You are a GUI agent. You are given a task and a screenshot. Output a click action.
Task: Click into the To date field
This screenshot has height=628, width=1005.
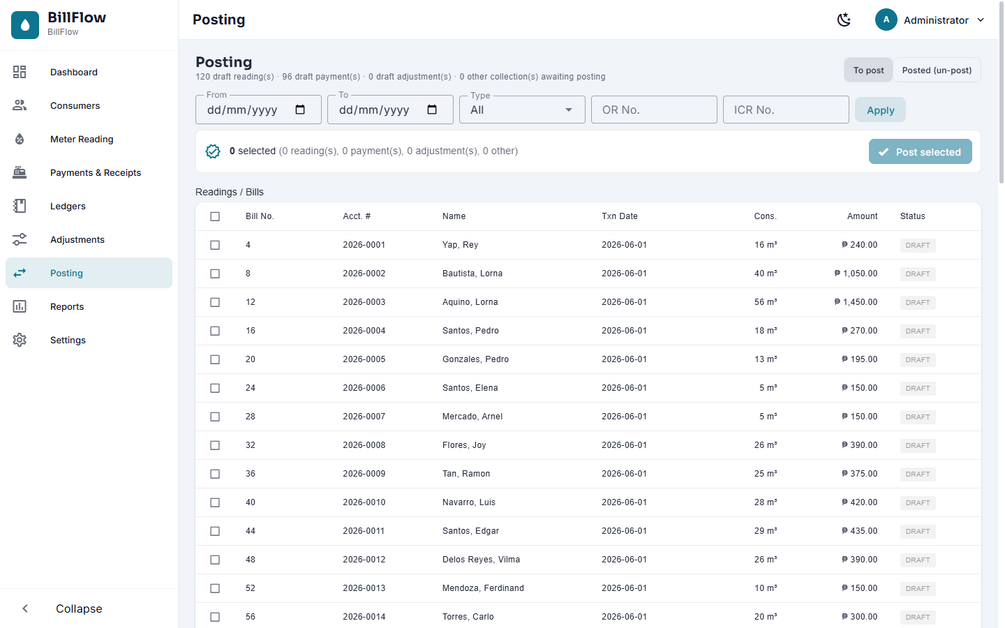pos(390,110)
